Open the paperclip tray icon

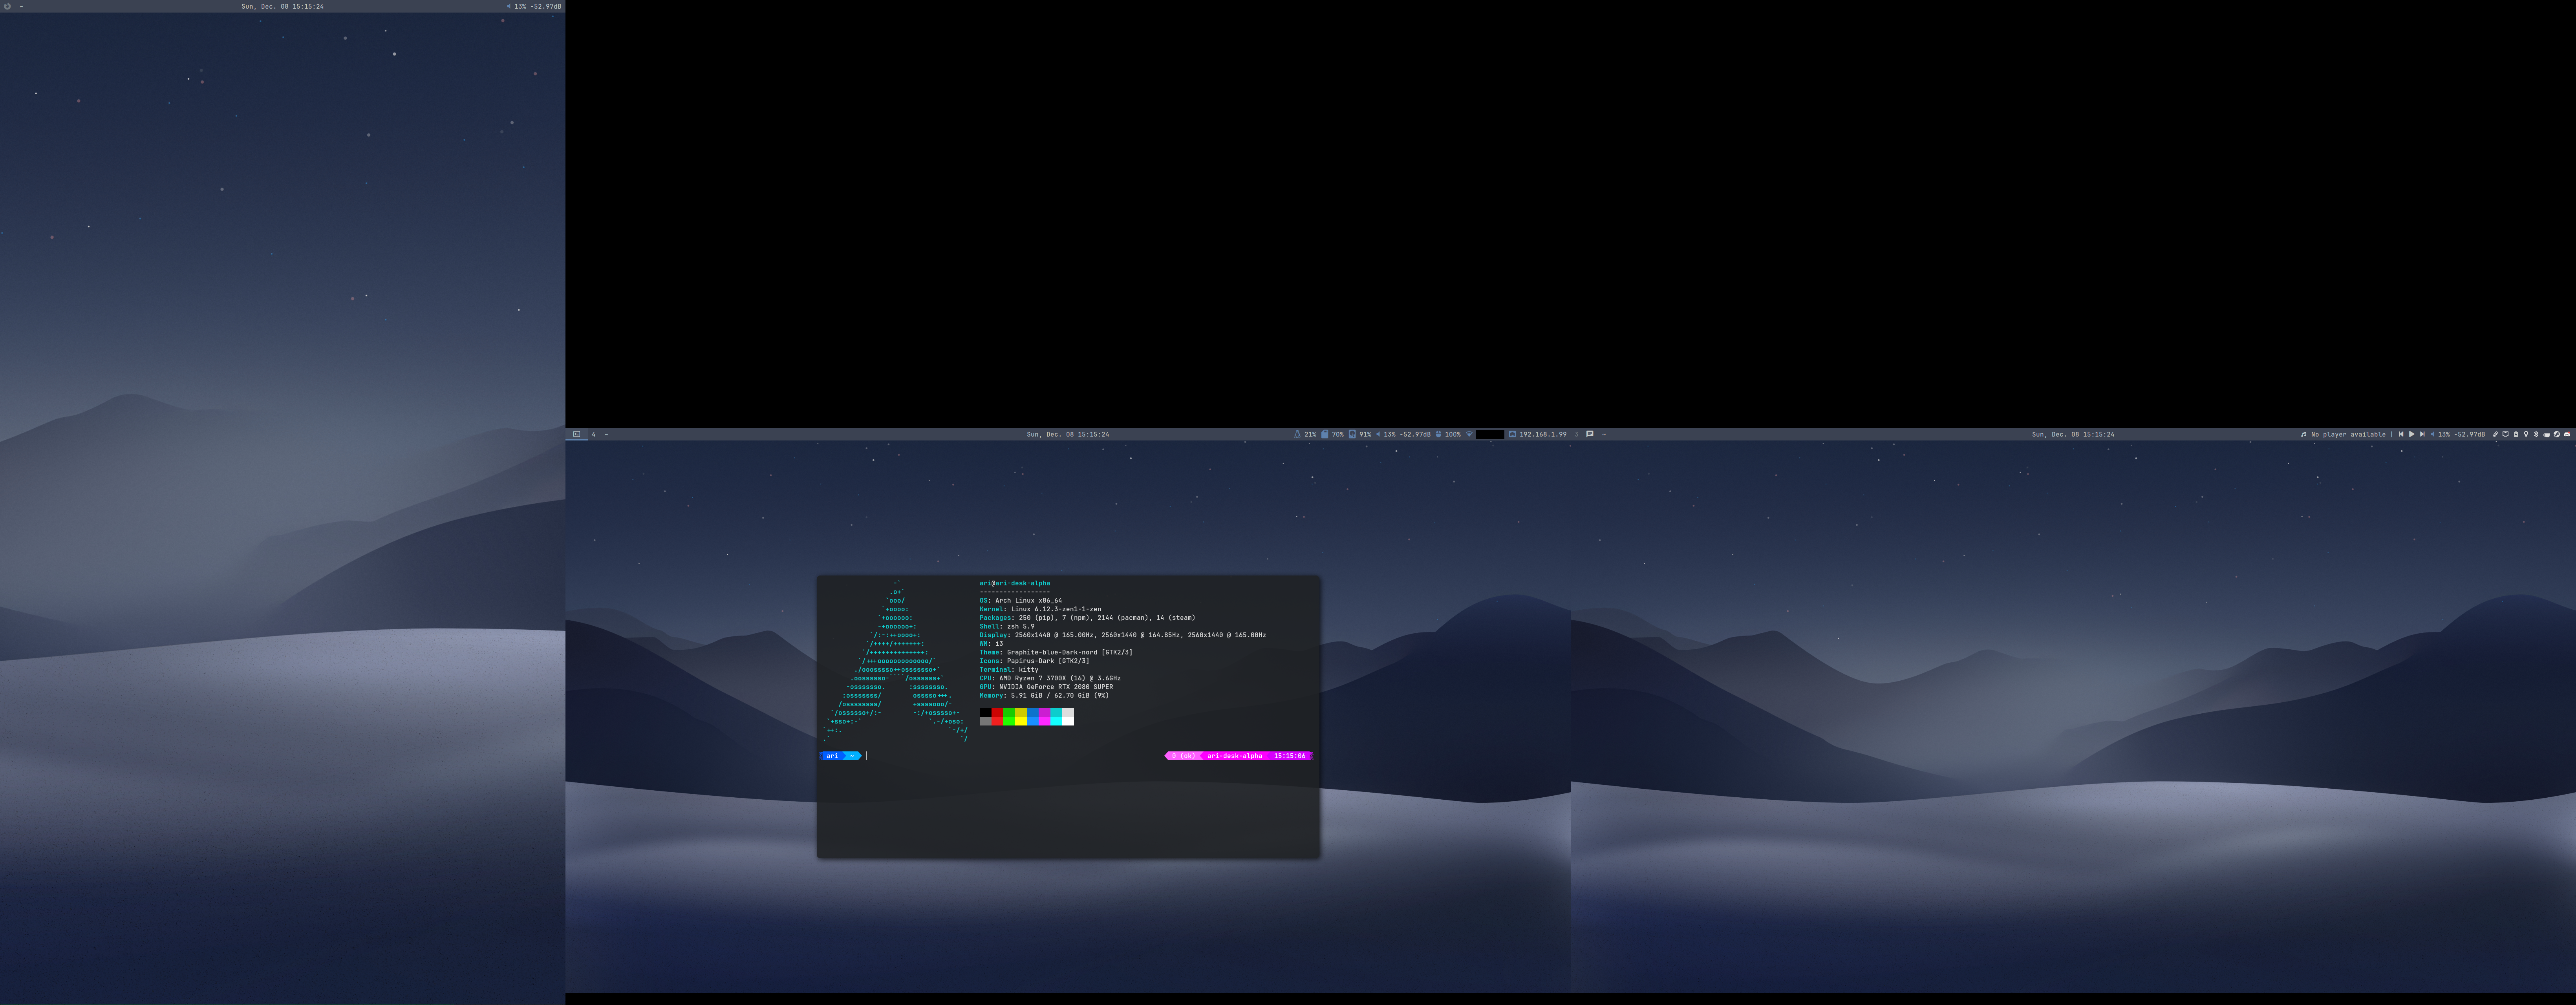[x=2496, y=434]
